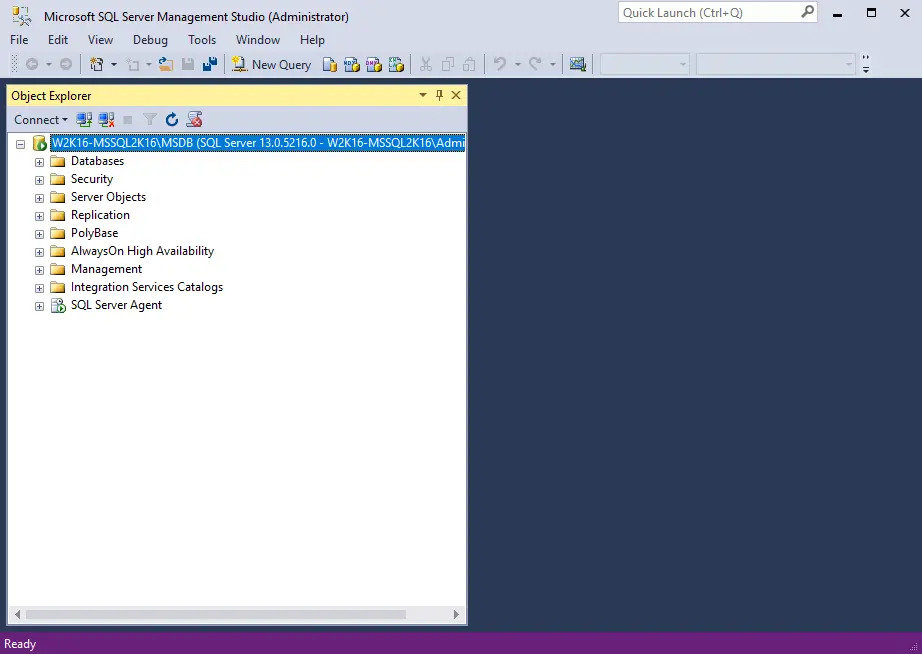Expand SQL Server Agent node

coord(40,306)
